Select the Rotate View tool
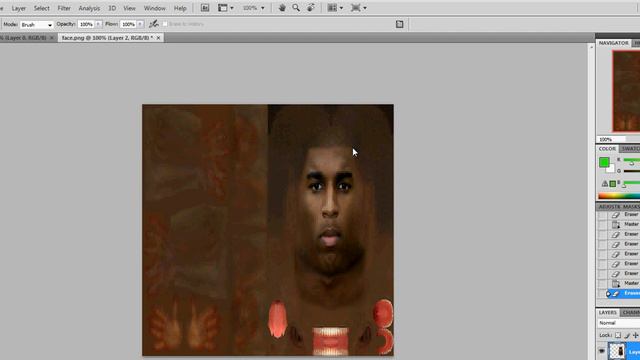This screenshot has width=640, height=360. [x=311, y=8]
